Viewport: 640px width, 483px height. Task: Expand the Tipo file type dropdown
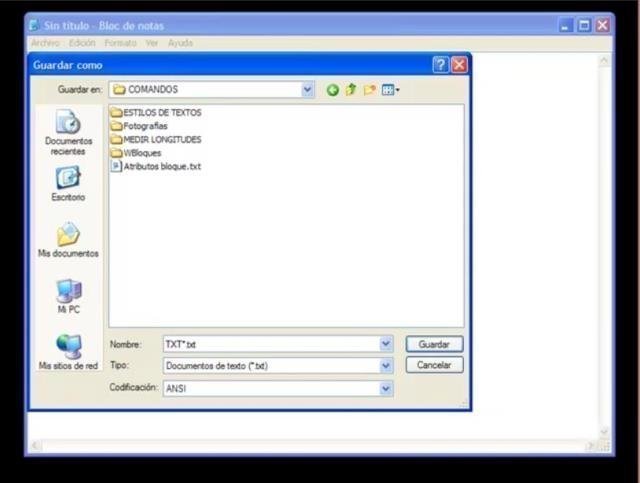(386, 365)
